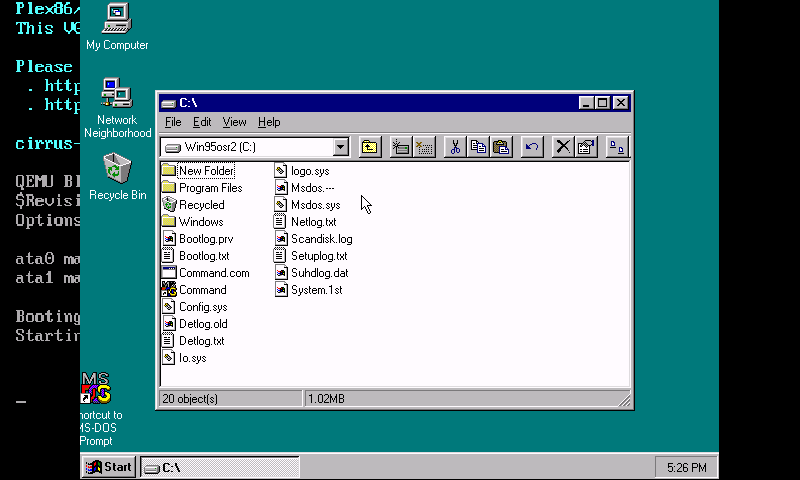
Task: Click the Map Network Drive toolbar icon
Action: pyautogui.click(x=401, y=147)
